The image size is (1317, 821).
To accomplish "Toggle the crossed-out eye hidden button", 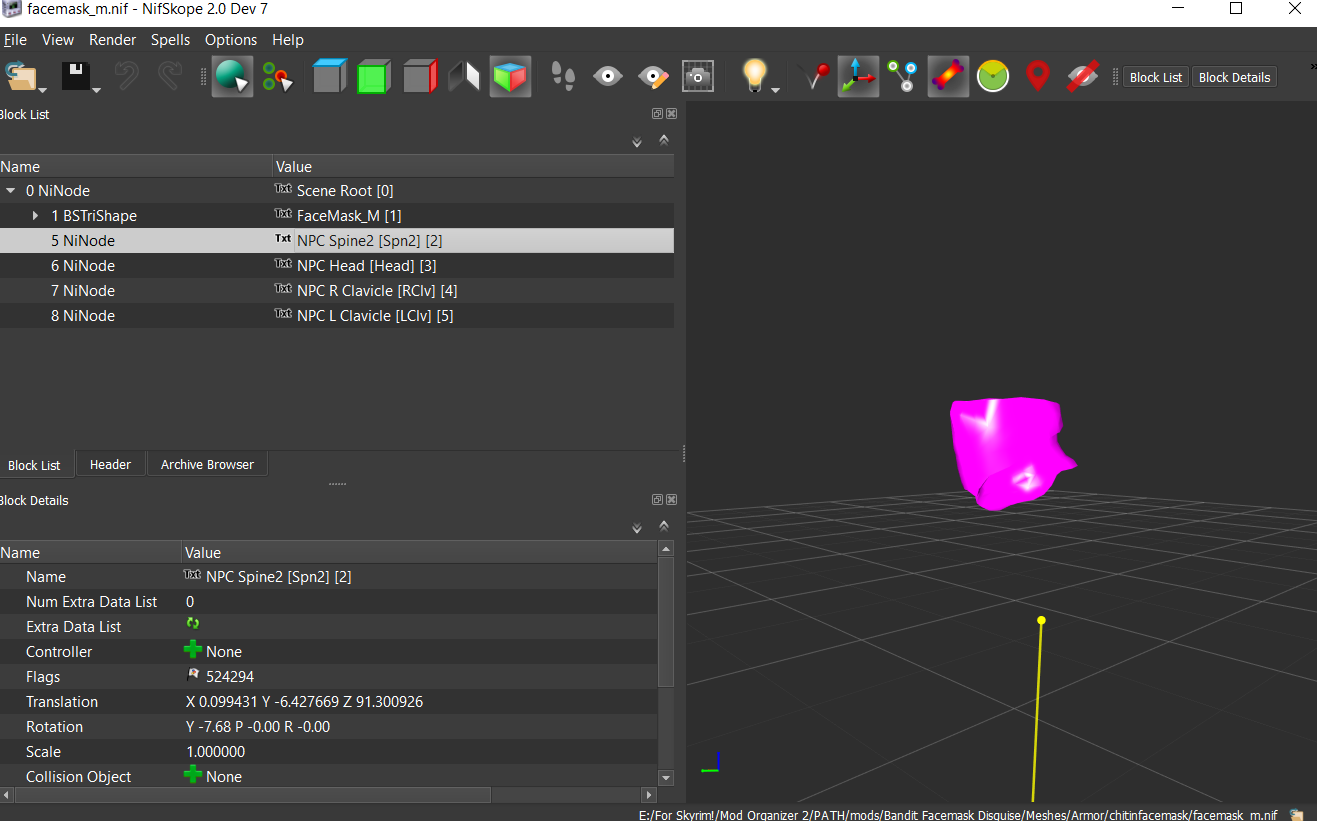I will click(1083, 77).
